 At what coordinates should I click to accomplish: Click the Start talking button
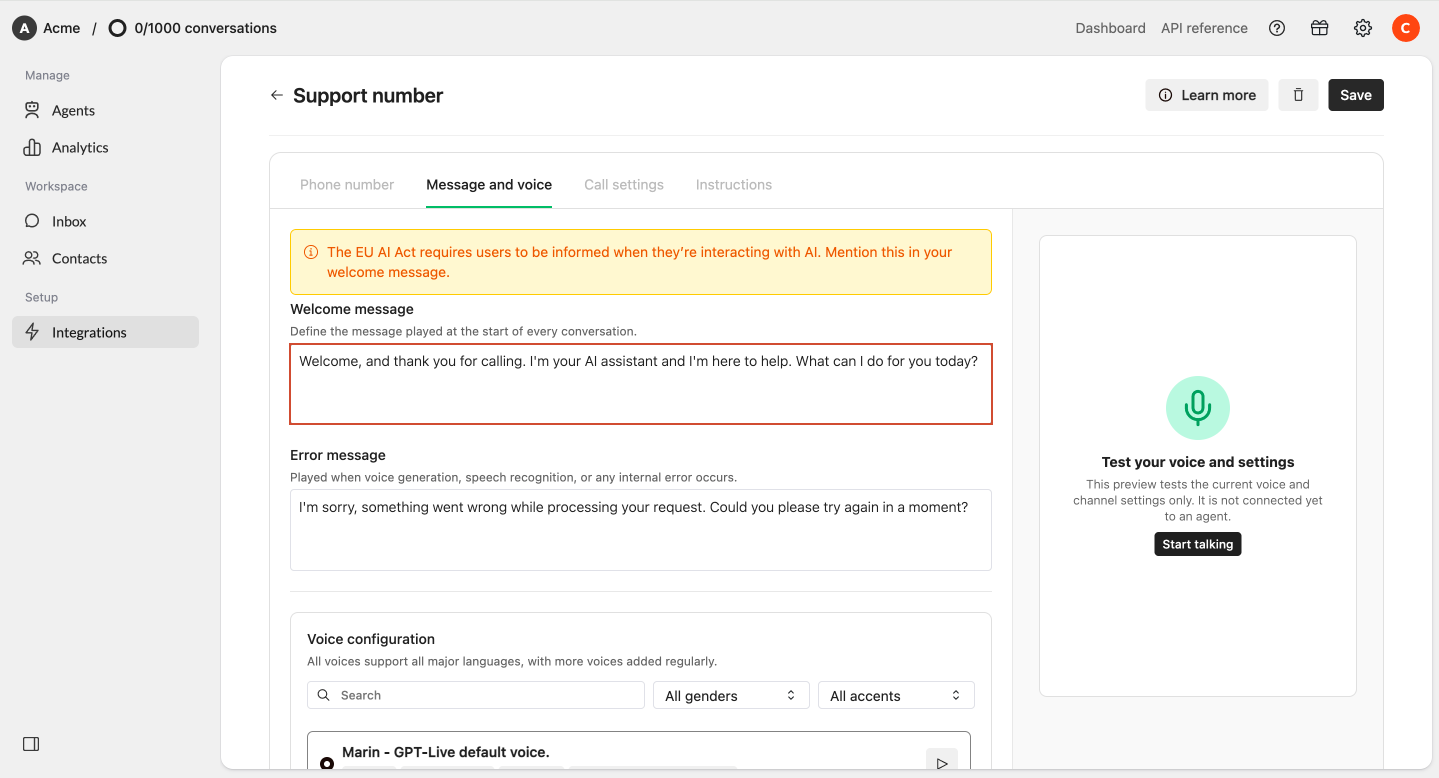(1198, 544)
